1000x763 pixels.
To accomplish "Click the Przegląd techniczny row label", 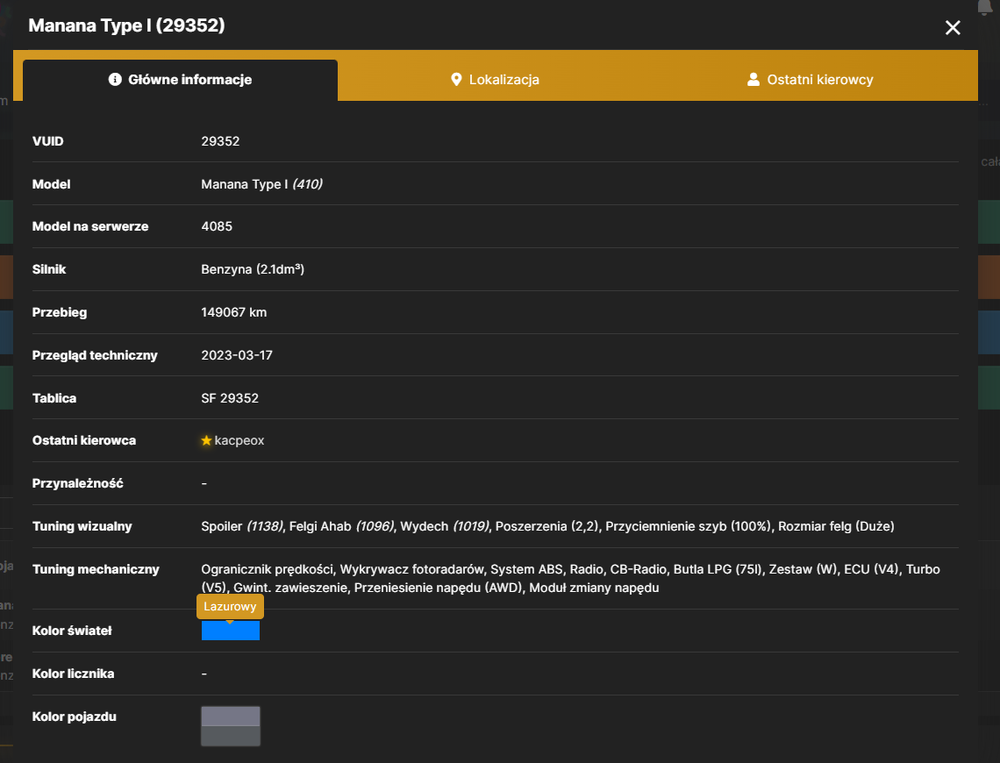I will pos(95,355).
